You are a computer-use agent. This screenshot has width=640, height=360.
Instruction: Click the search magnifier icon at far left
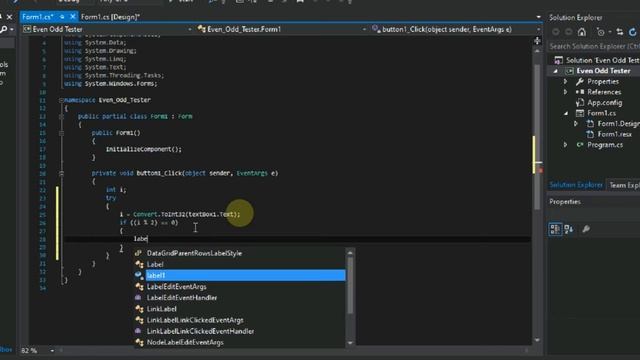point(3,29)
